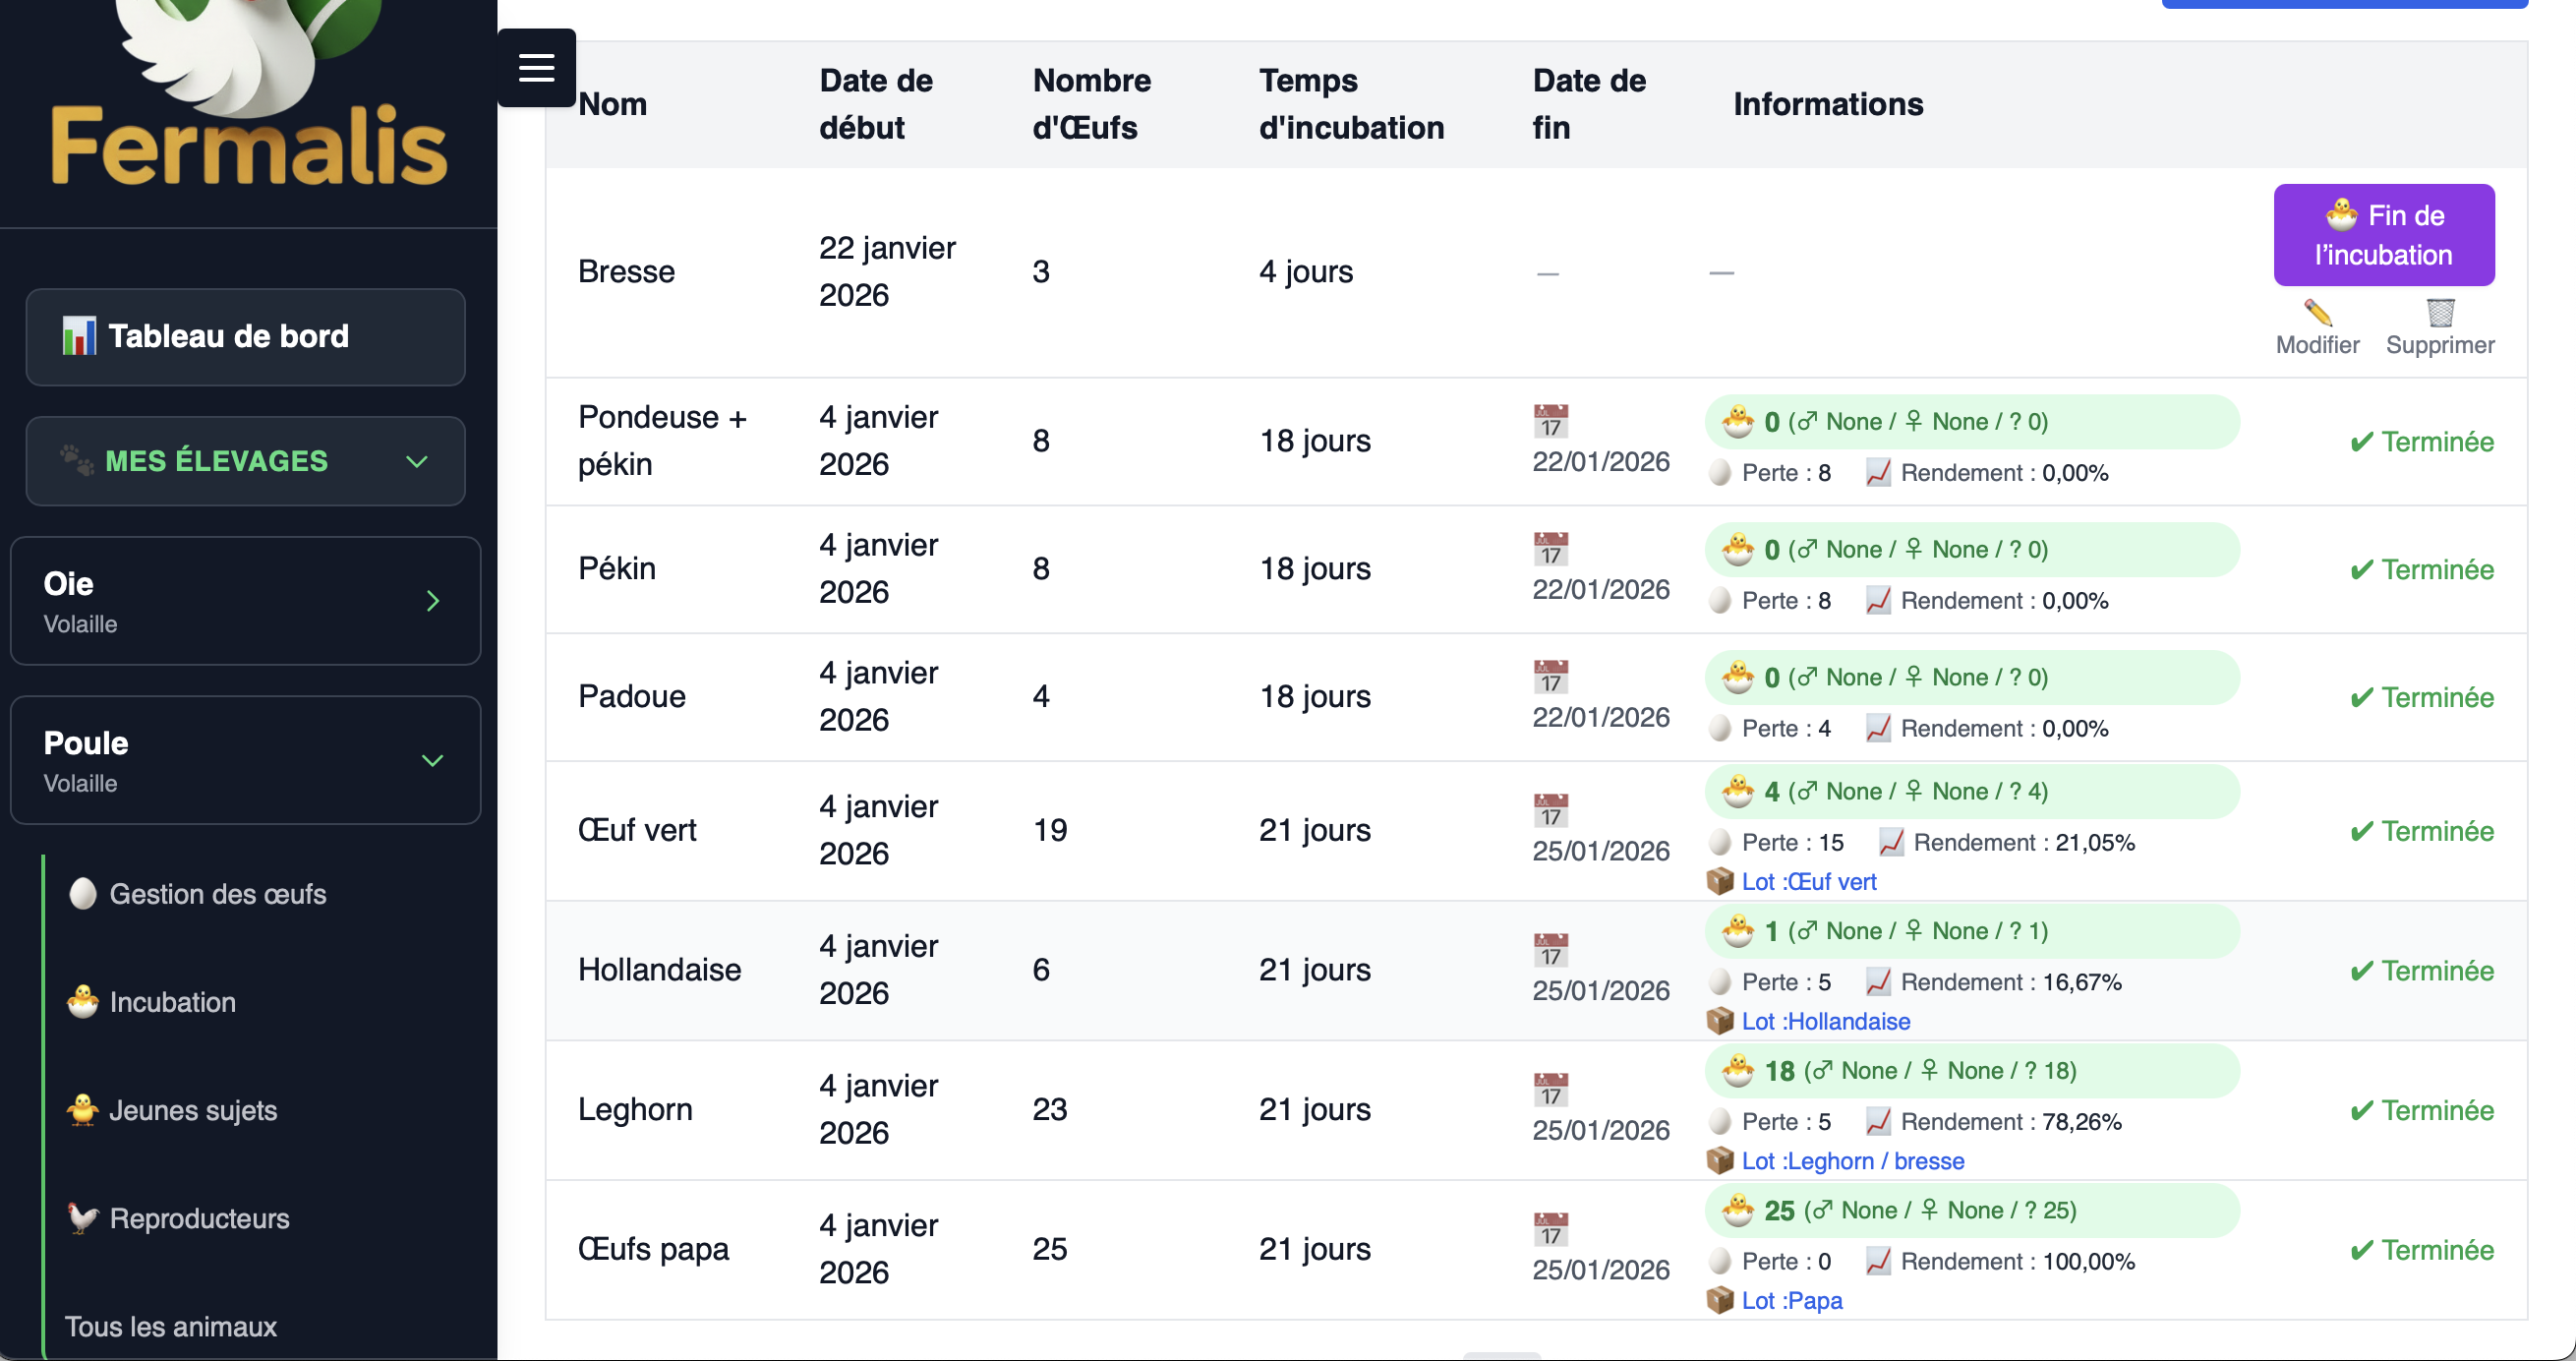Open the Lot Œuf vert link

coord(1808,881)
